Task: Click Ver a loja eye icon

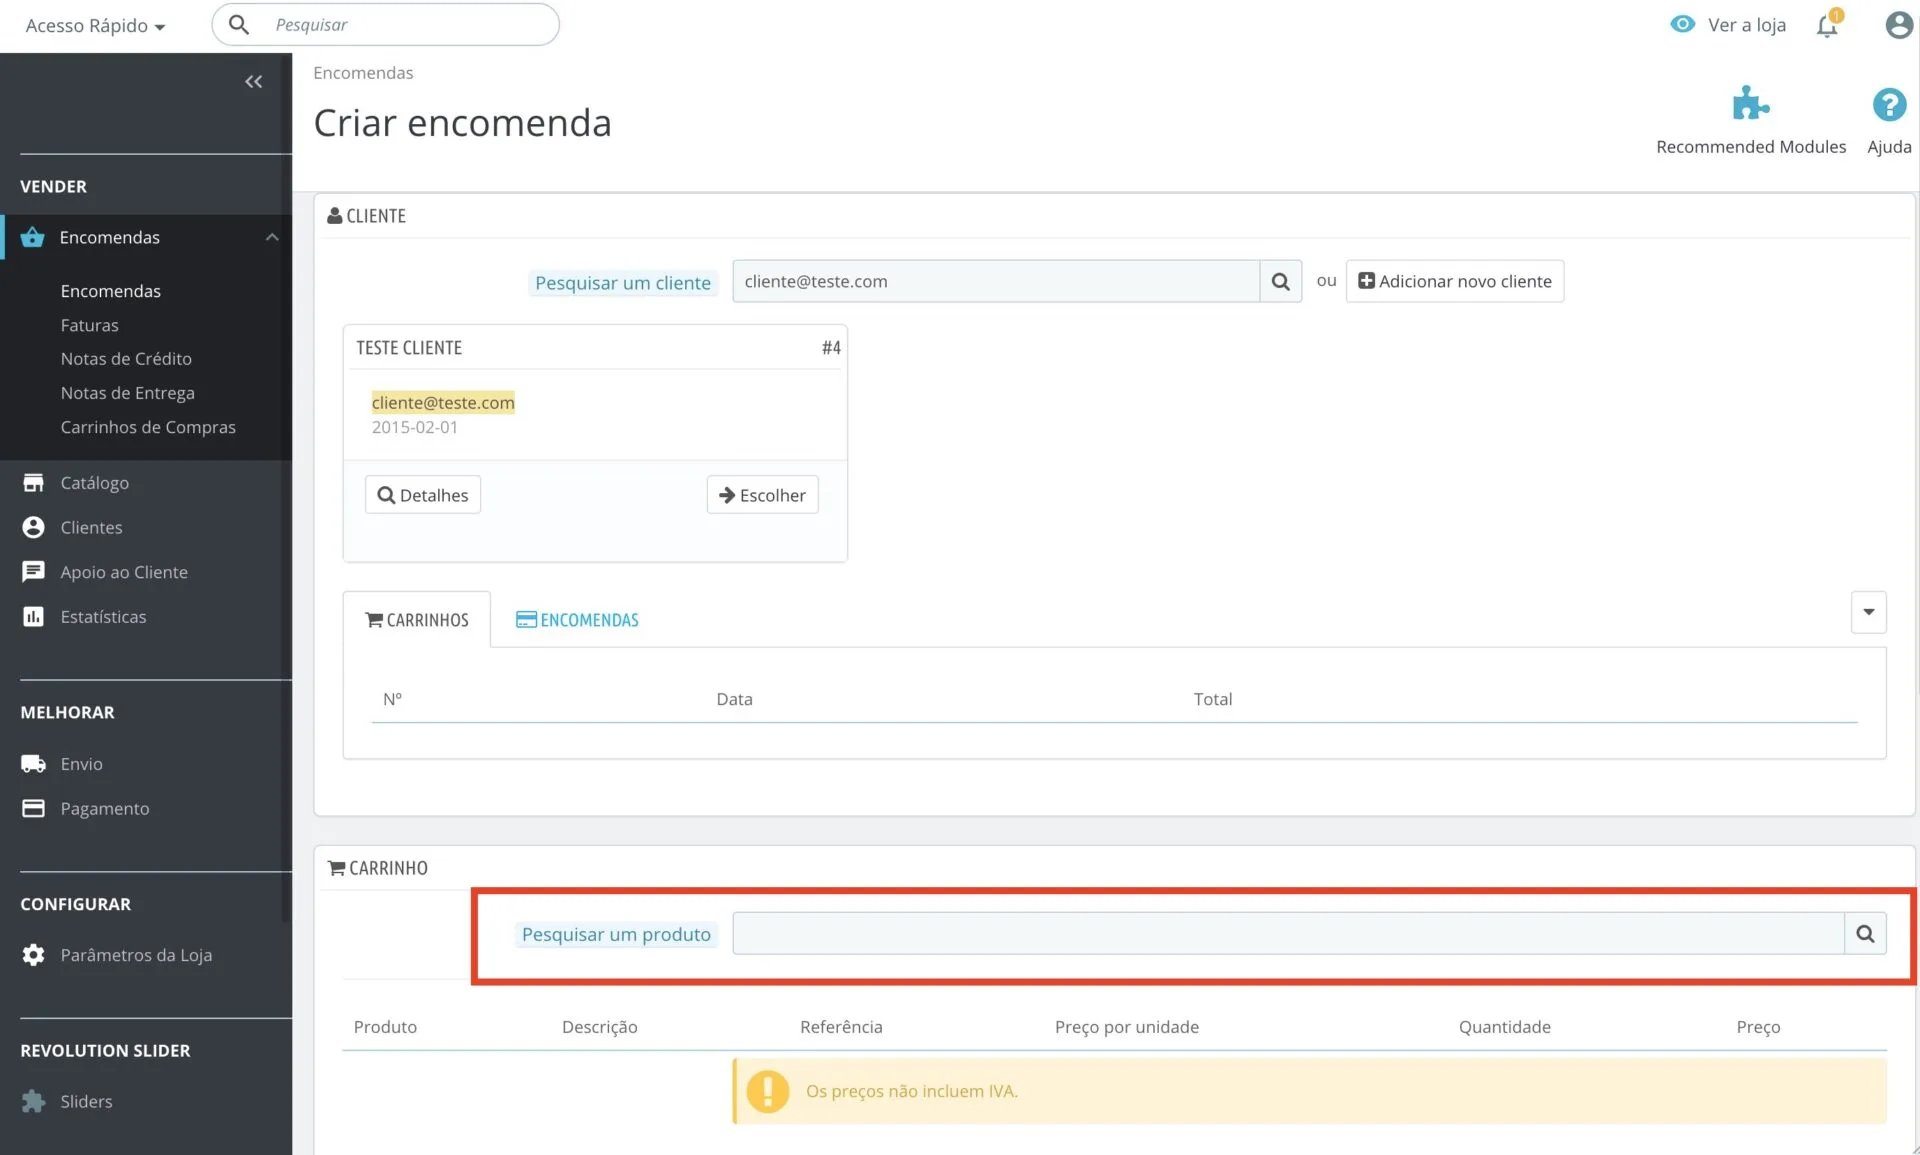Action: 1683,25
